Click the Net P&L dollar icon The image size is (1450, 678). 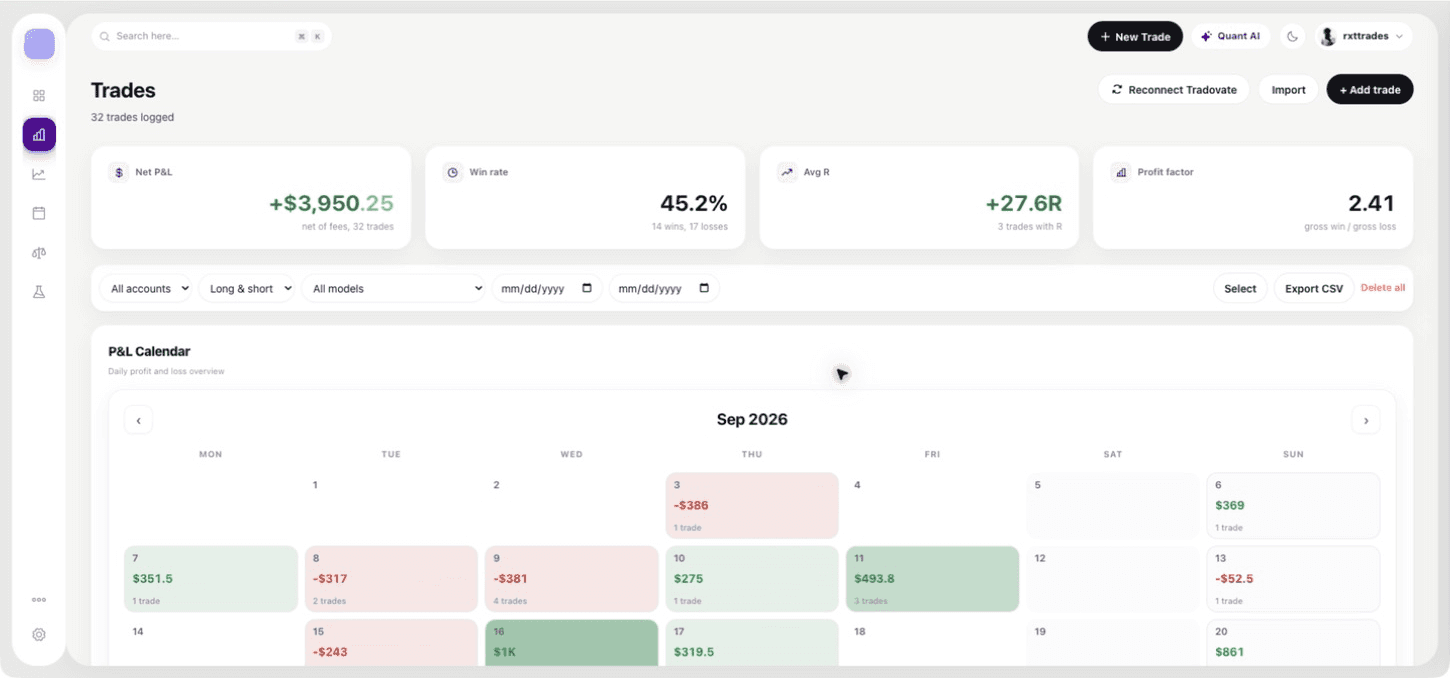pyautogui.click(x=119, y=172)
